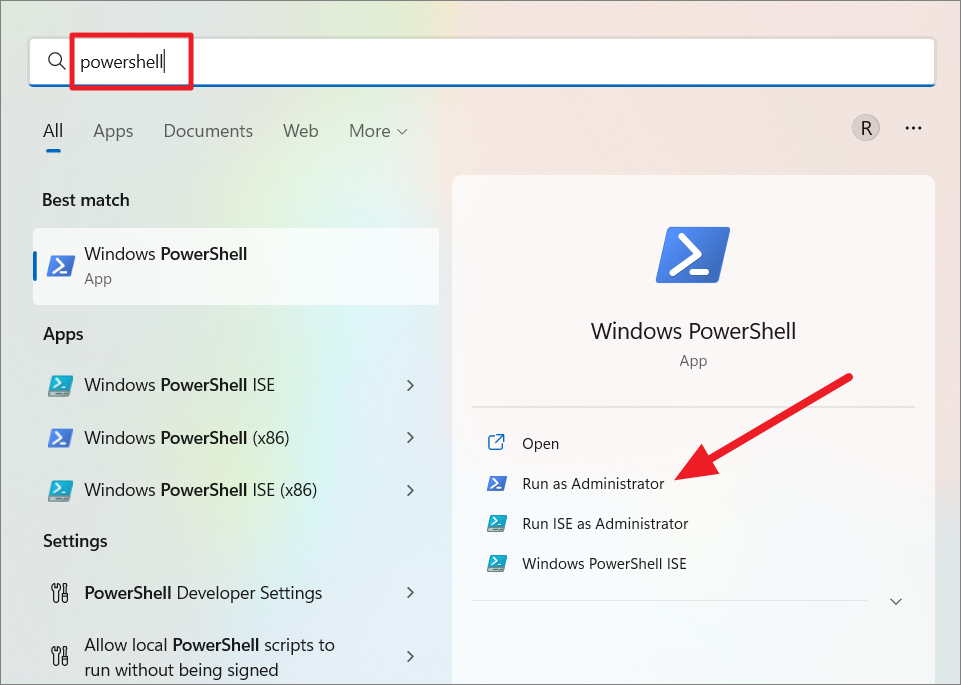Switch to the All tab
961x685 pixels.
[53, 131]
